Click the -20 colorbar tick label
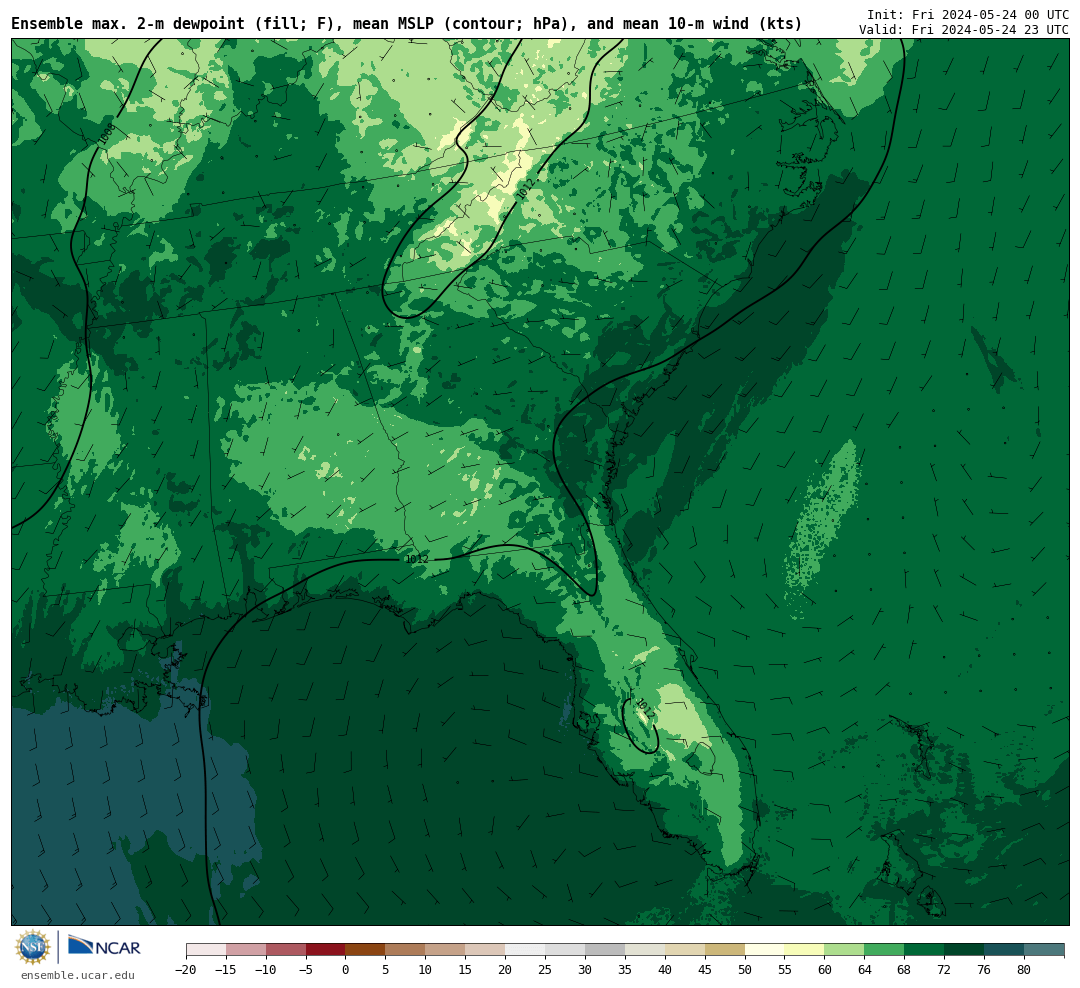The image size is (1080, 988). pos(186,969)
